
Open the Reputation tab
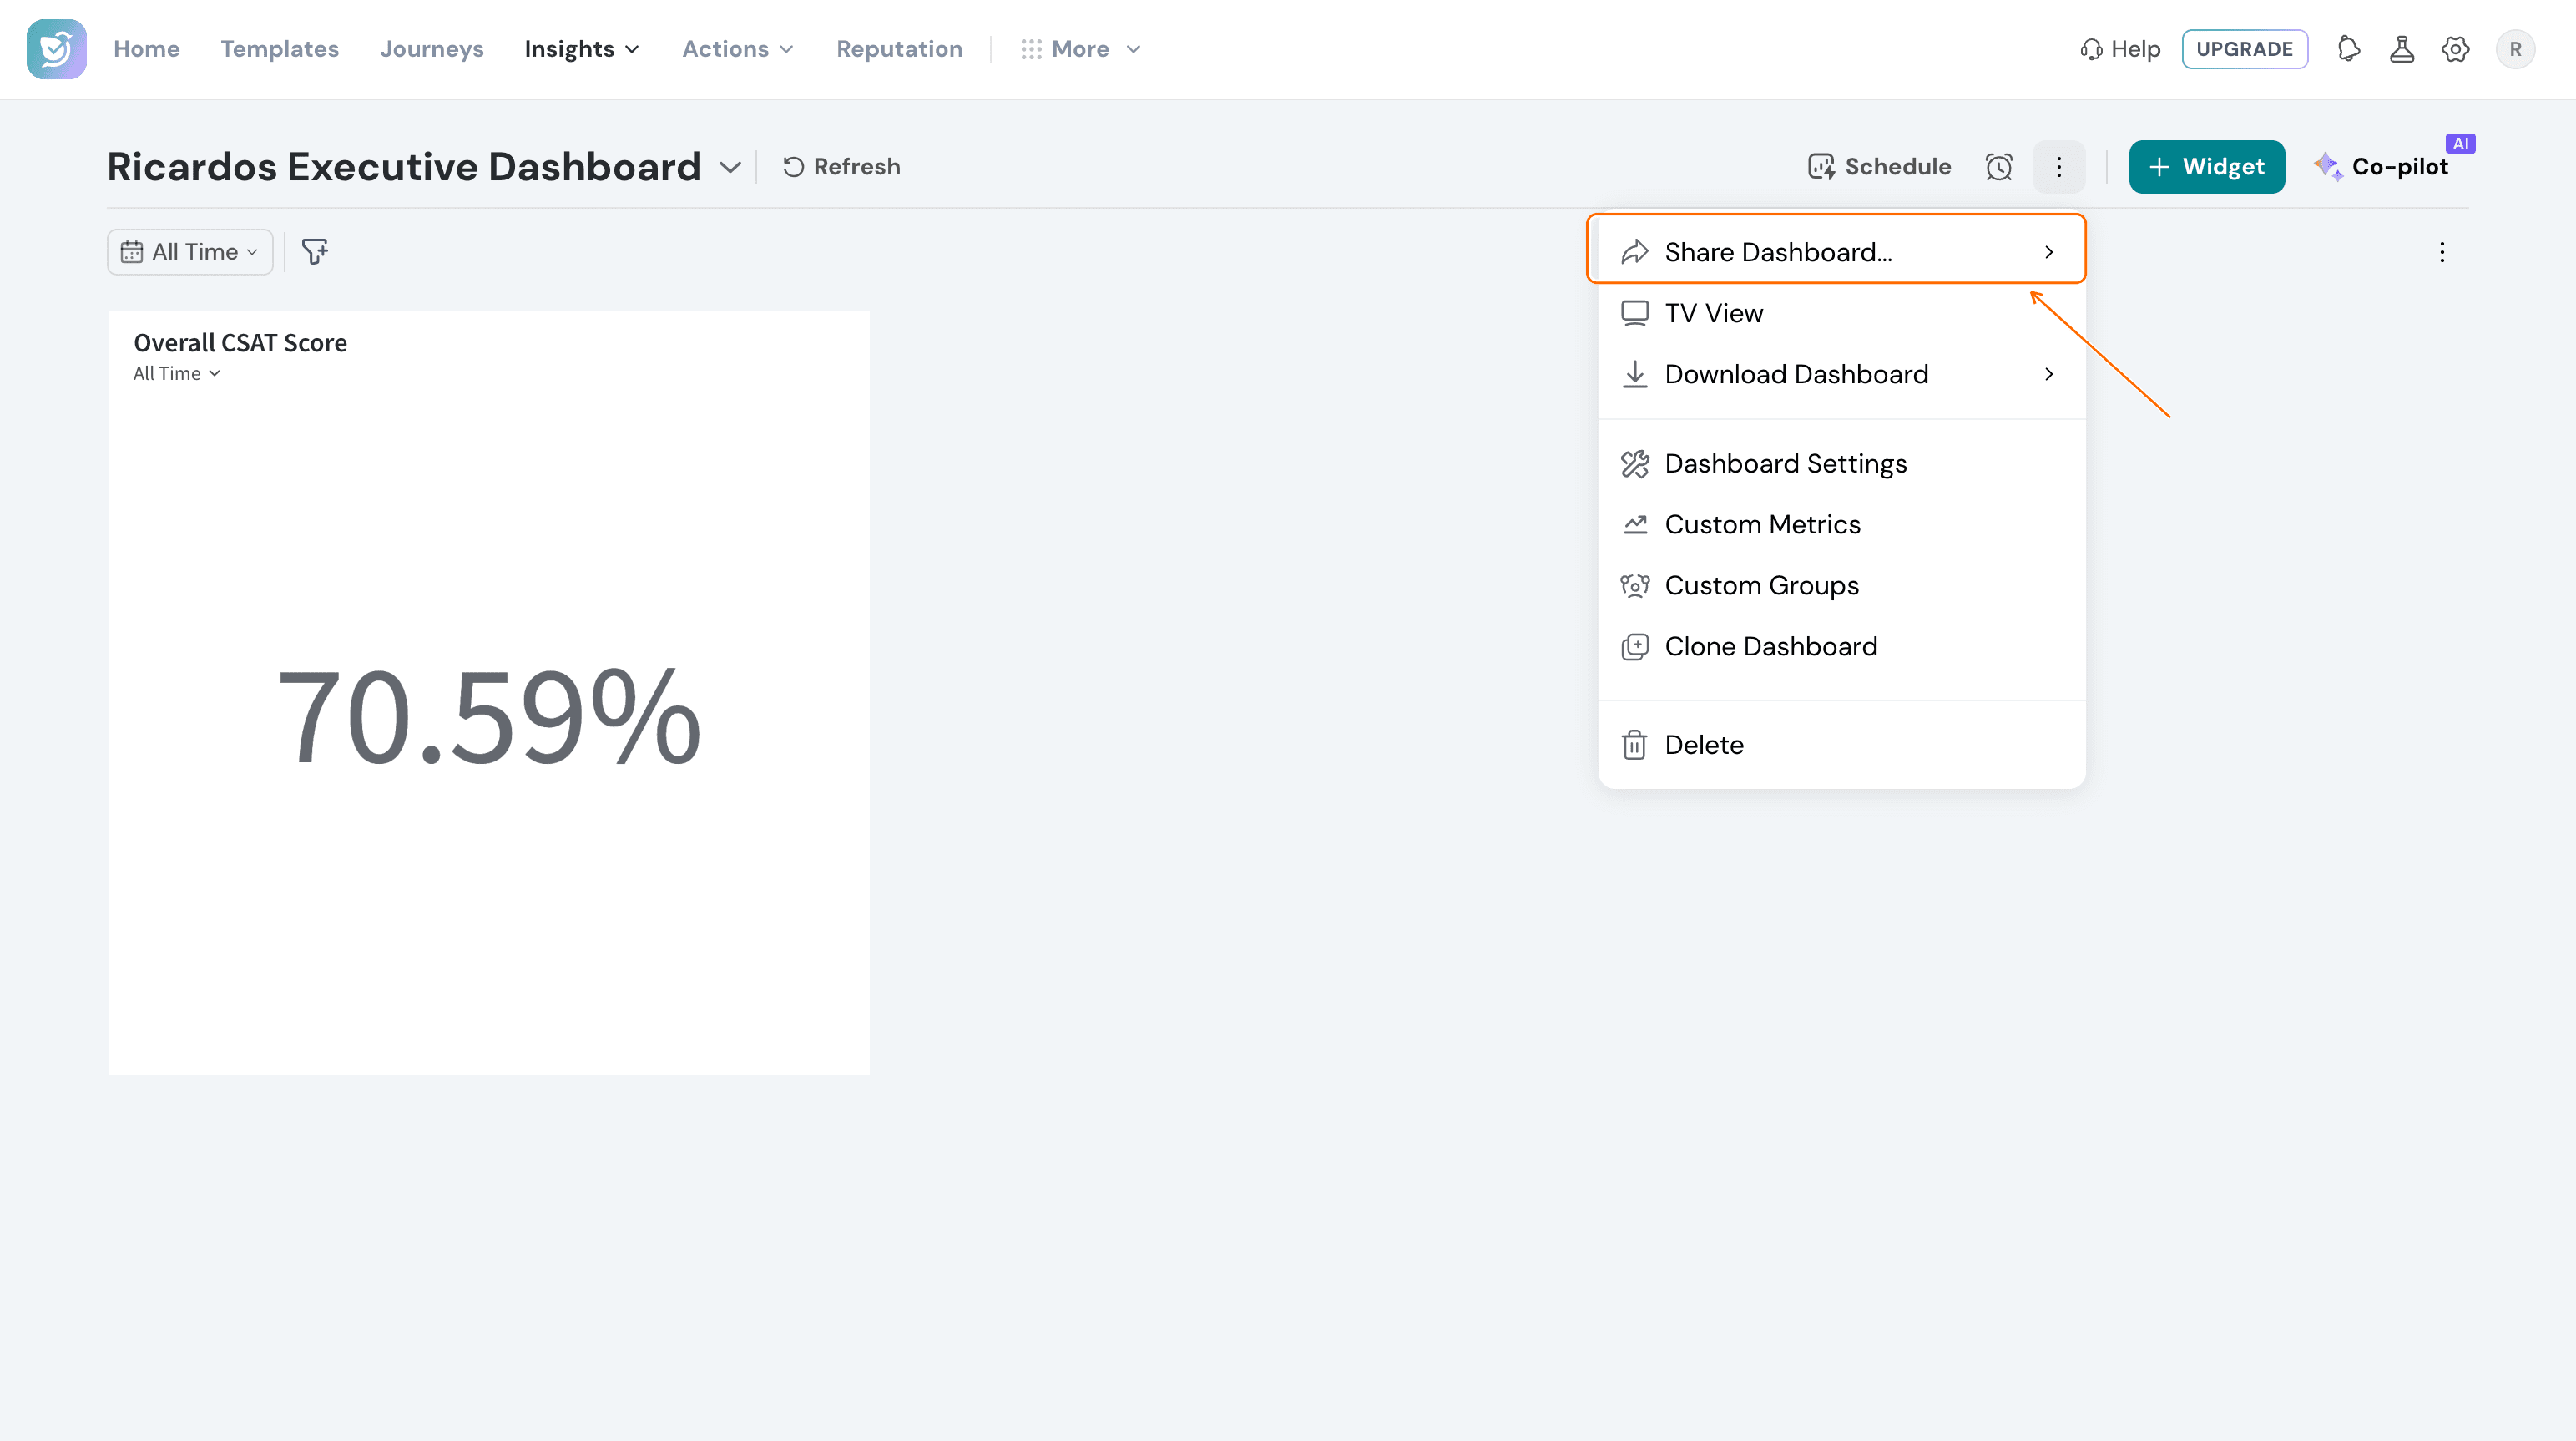pos(899,49)
